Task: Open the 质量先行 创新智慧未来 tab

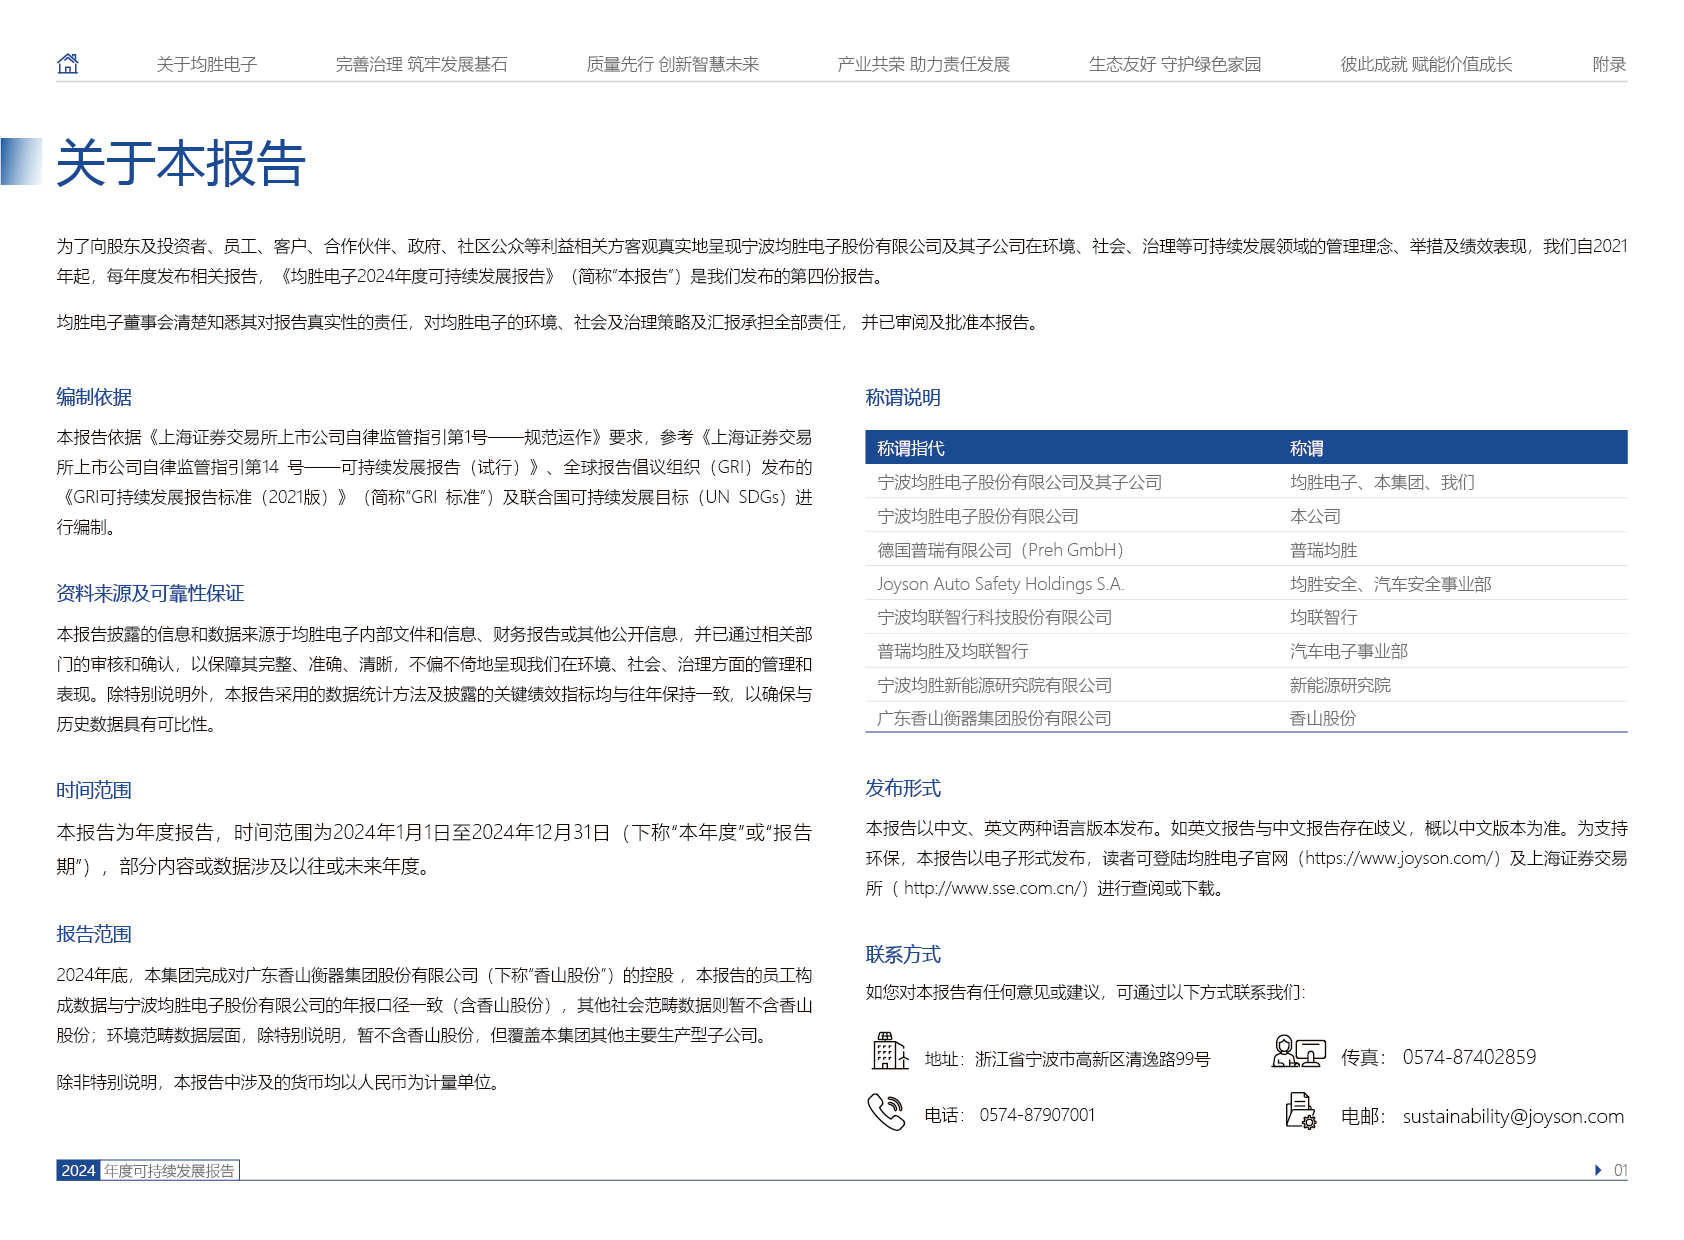Action: 673,64
